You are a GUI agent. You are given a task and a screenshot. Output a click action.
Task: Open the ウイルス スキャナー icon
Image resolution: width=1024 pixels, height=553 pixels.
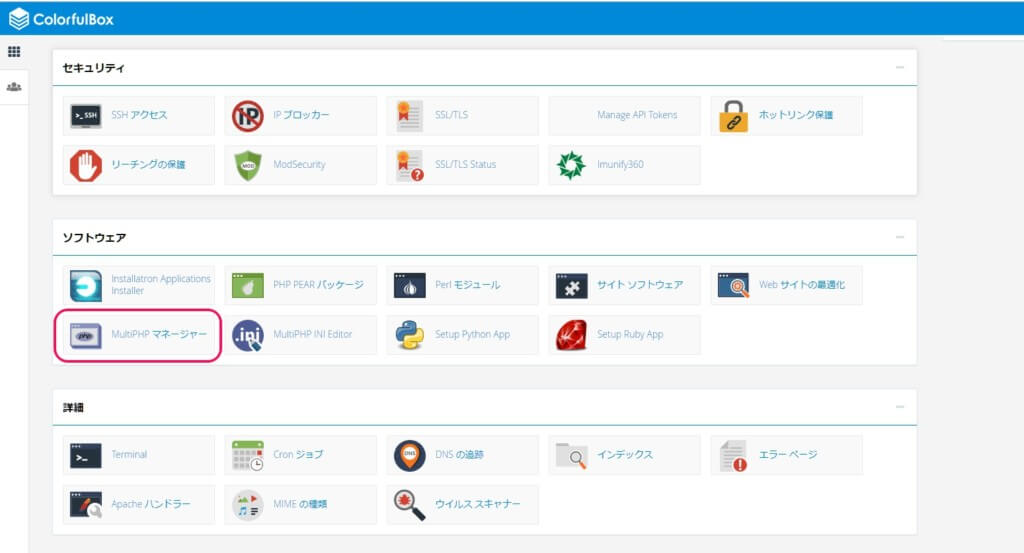409,504
